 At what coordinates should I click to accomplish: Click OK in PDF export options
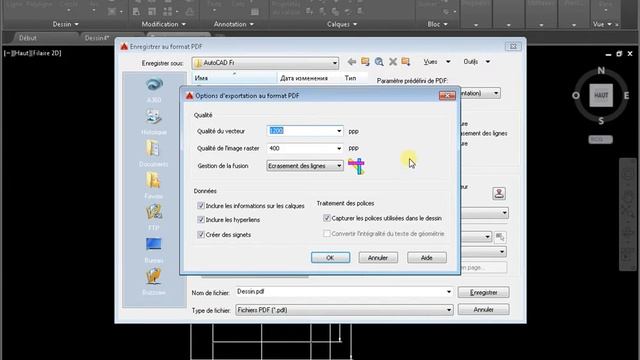(330, 258)
